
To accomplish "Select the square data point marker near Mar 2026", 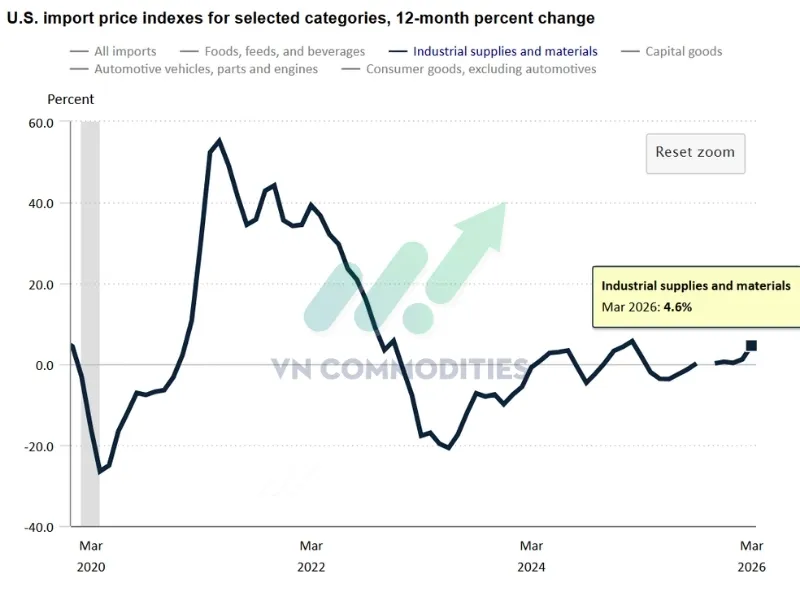I will pyautogui.click(x=749, y=344).
